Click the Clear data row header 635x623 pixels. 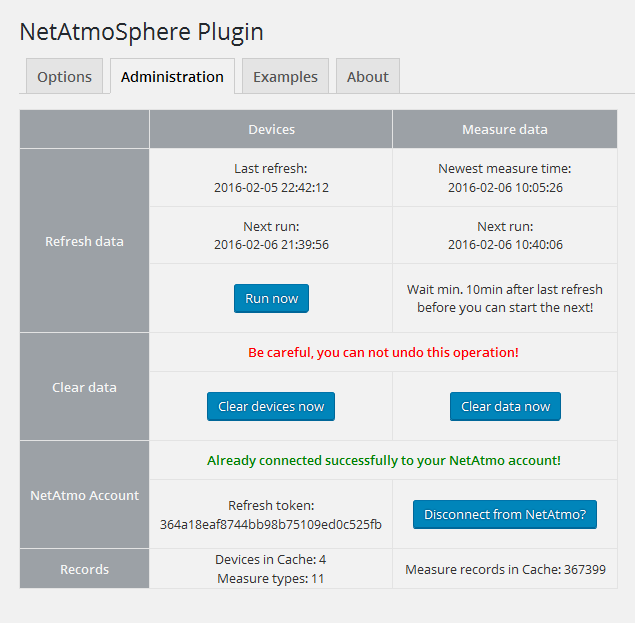coord(84,387)
